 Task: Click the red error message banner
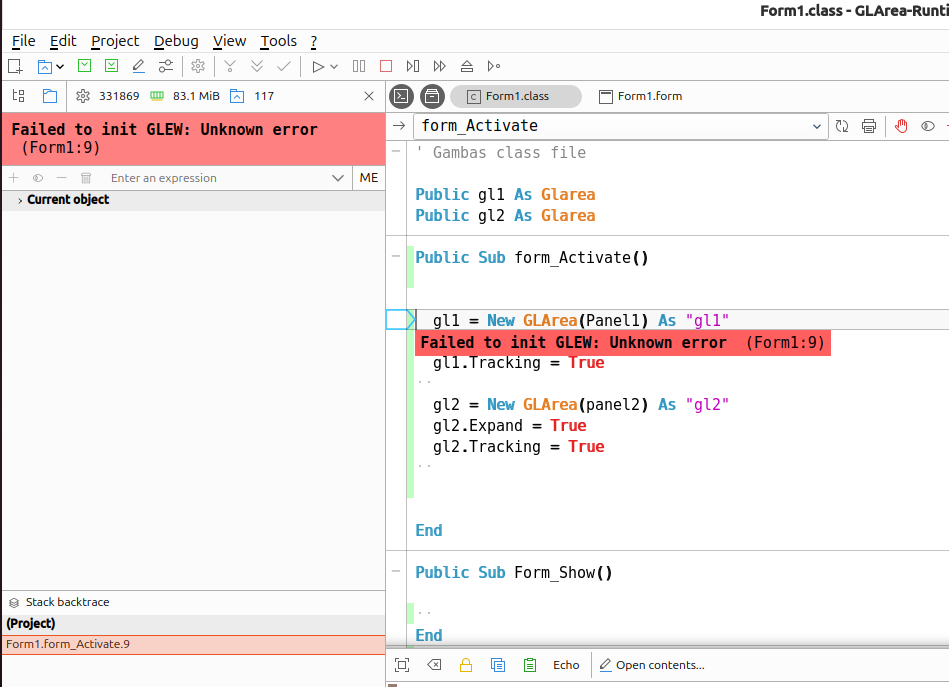click(x=194, y=139)
